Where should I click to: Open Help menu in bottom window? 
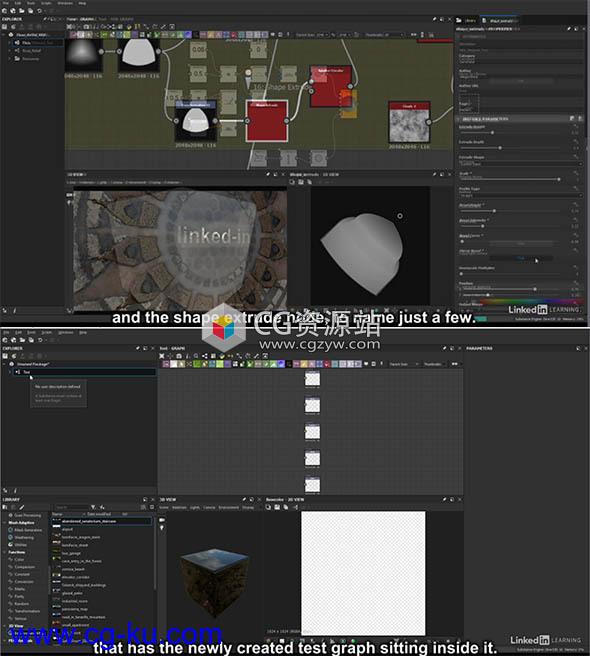[83, 332]
